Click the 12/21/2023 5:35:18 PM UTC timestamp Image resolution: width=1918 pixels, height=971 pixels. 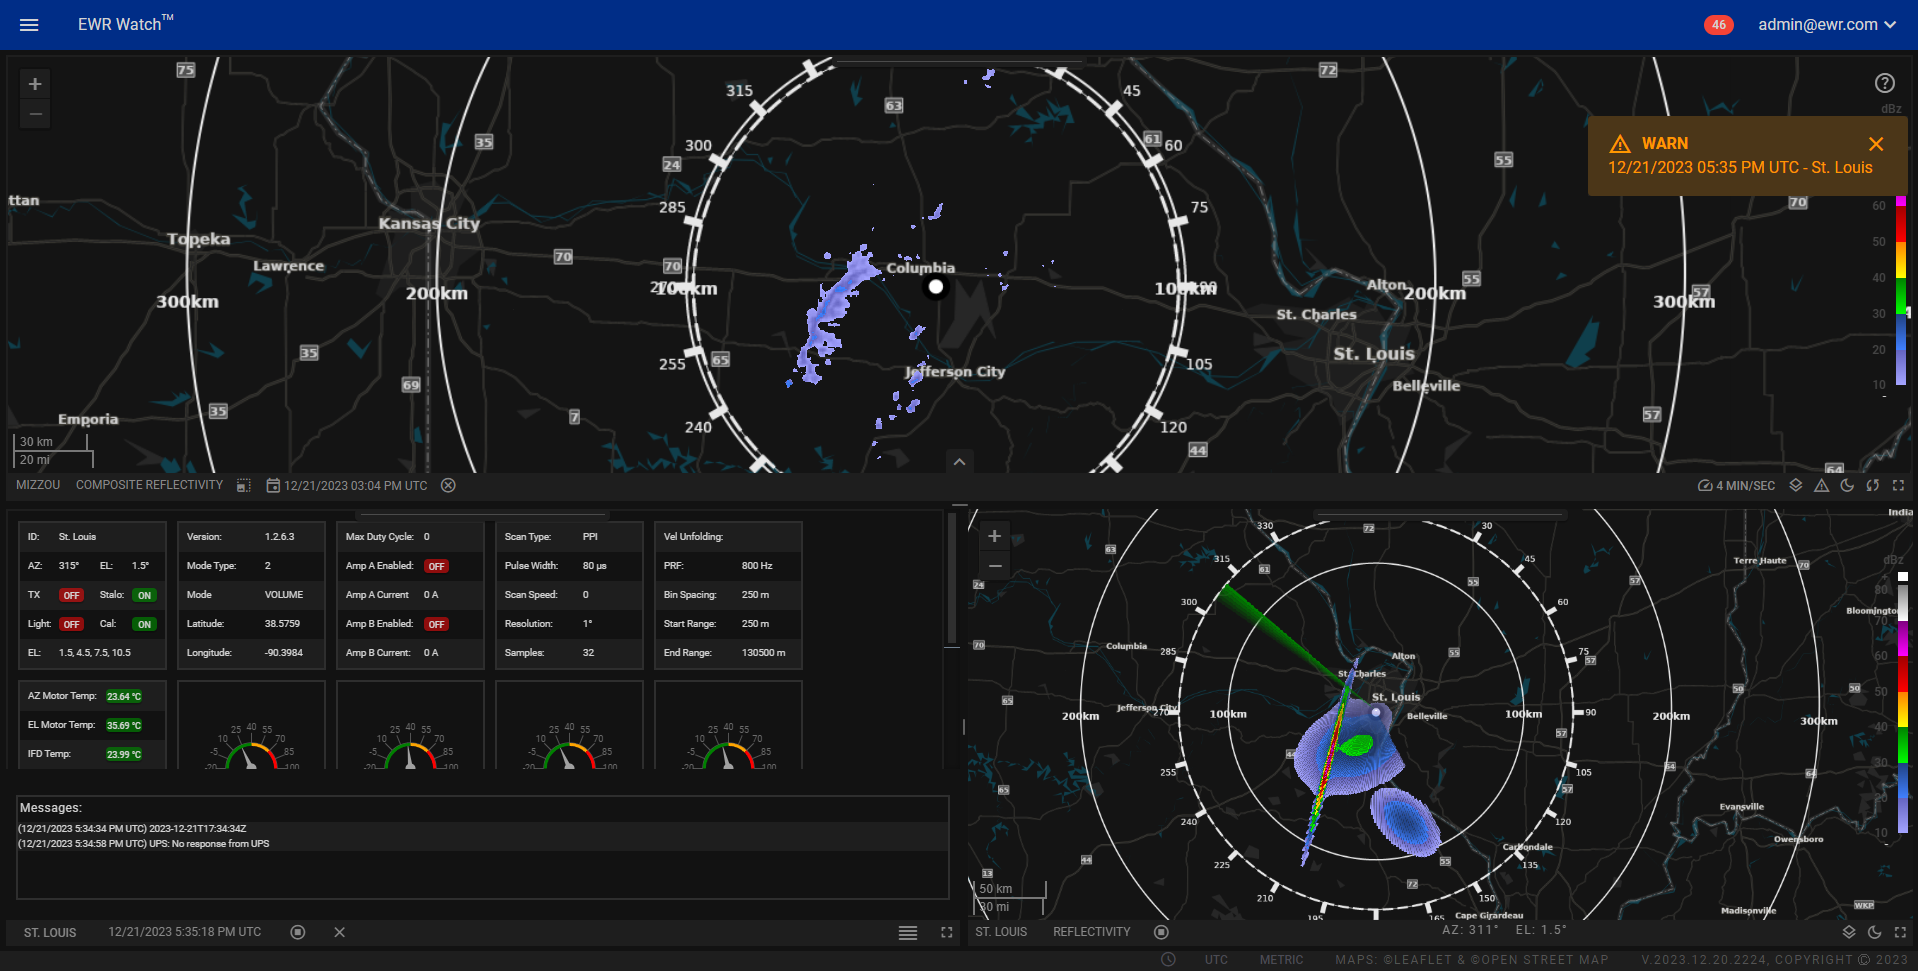coord(185,932)
